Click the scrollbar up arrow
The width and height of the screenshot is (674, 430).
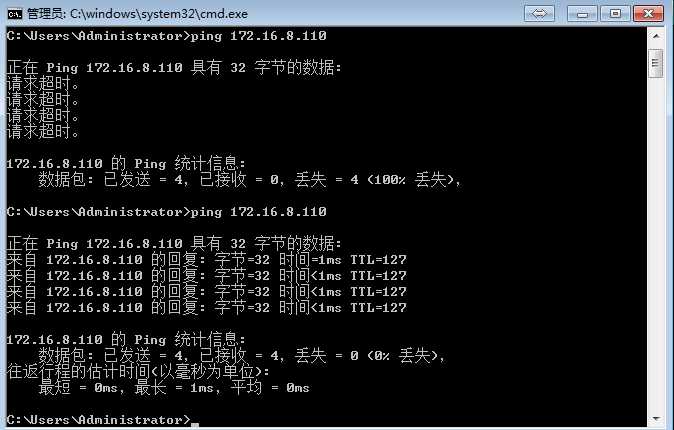[x=656, y=37]
